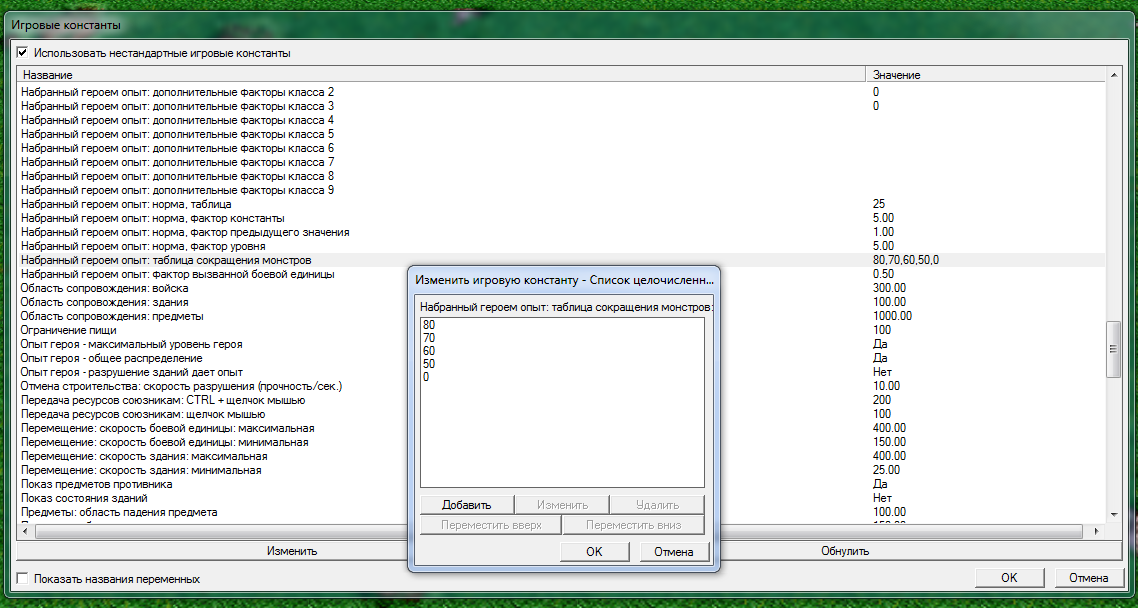1138x608 pixels.
Task: Select row 'дополнительные факторы класса 5'
Action: coord(561,134)
